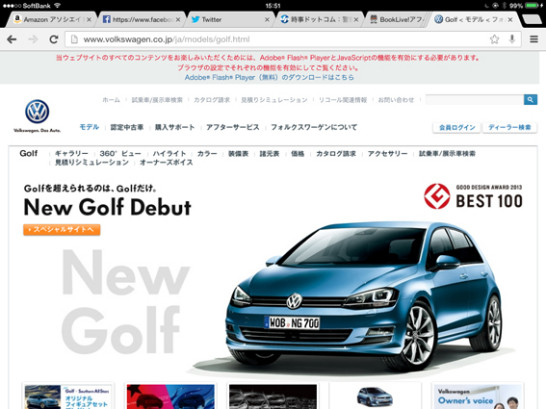Open the Golf ギャラリー sub-menu item
This screenshot has height=409, width=546.
(71, 154)
